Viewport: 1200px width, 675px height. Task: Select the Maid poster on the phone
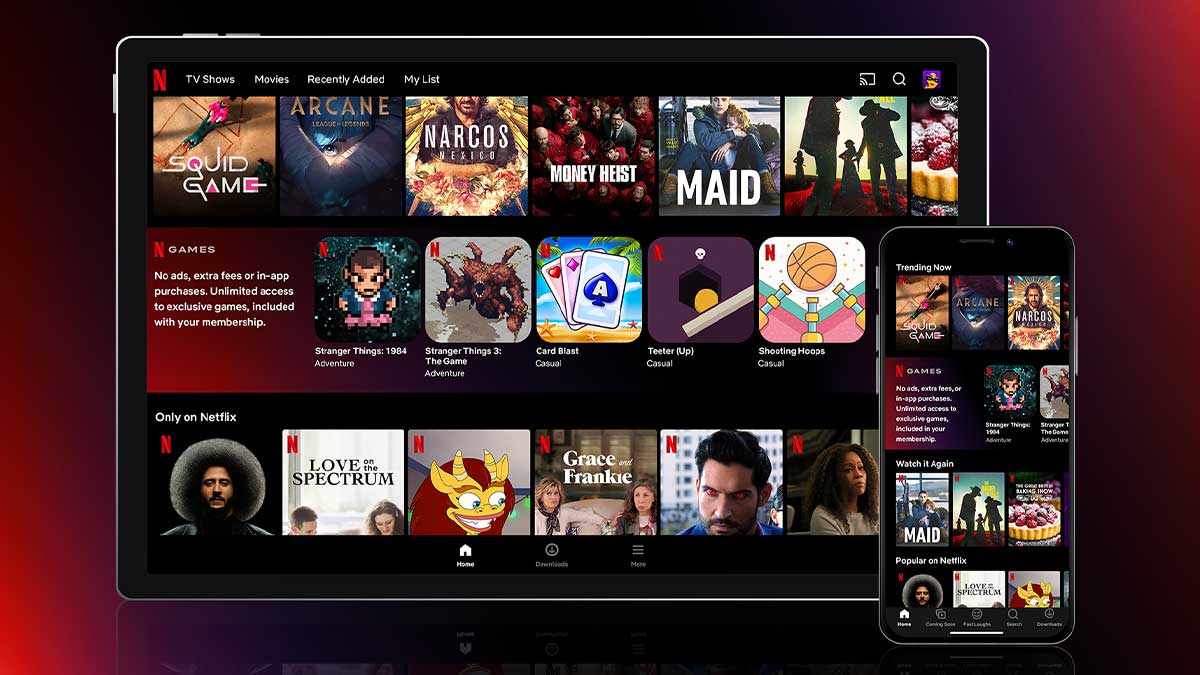(922, 509)
